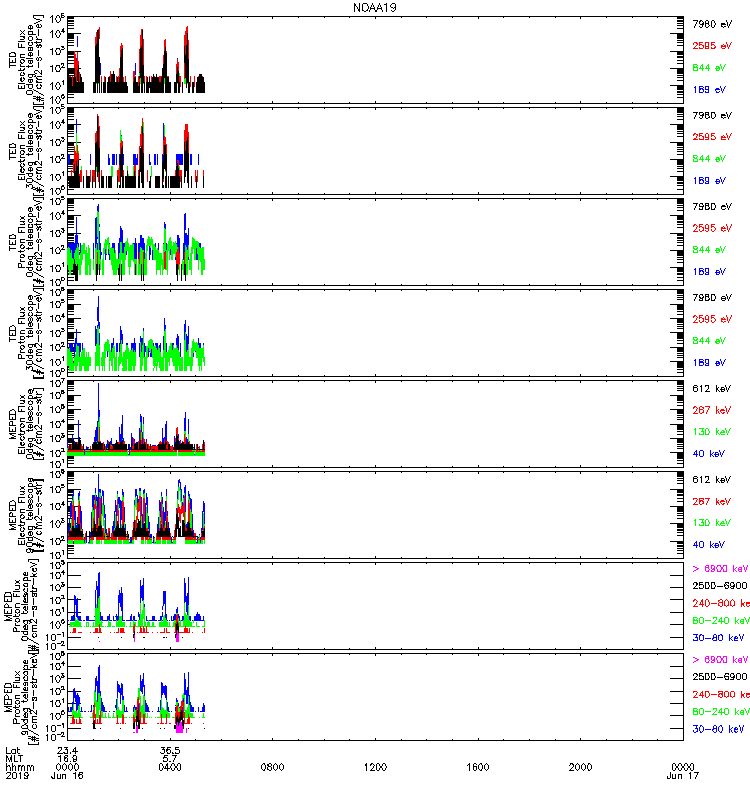Click the 1200 time axis label
Image resolution: width=750 pixels, height=800 pixels.
point(375,767)
